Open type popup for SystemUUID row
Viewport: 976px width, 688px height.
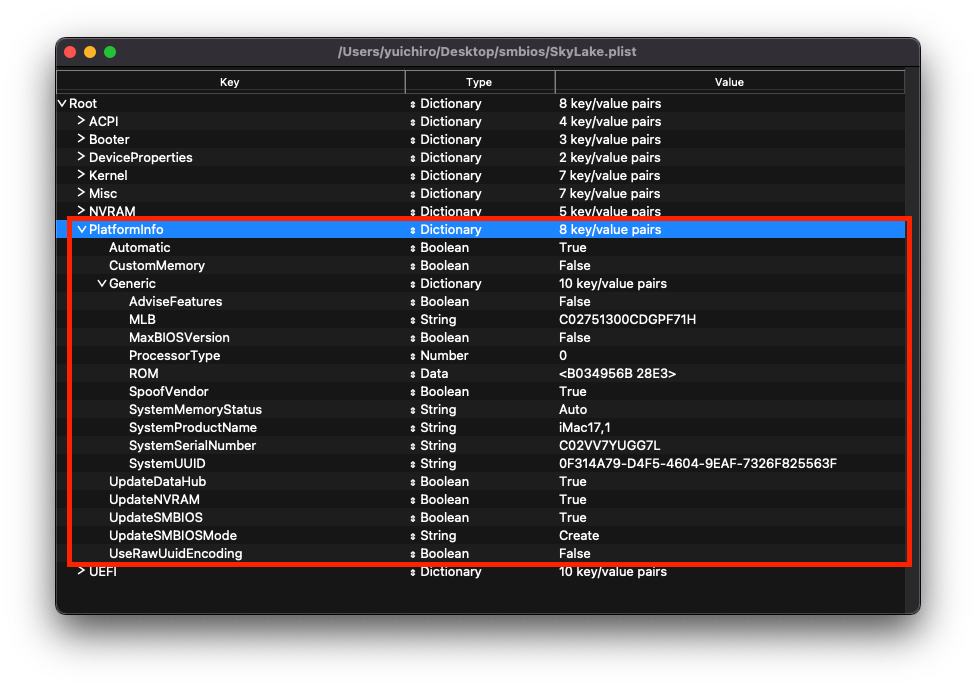413,464
